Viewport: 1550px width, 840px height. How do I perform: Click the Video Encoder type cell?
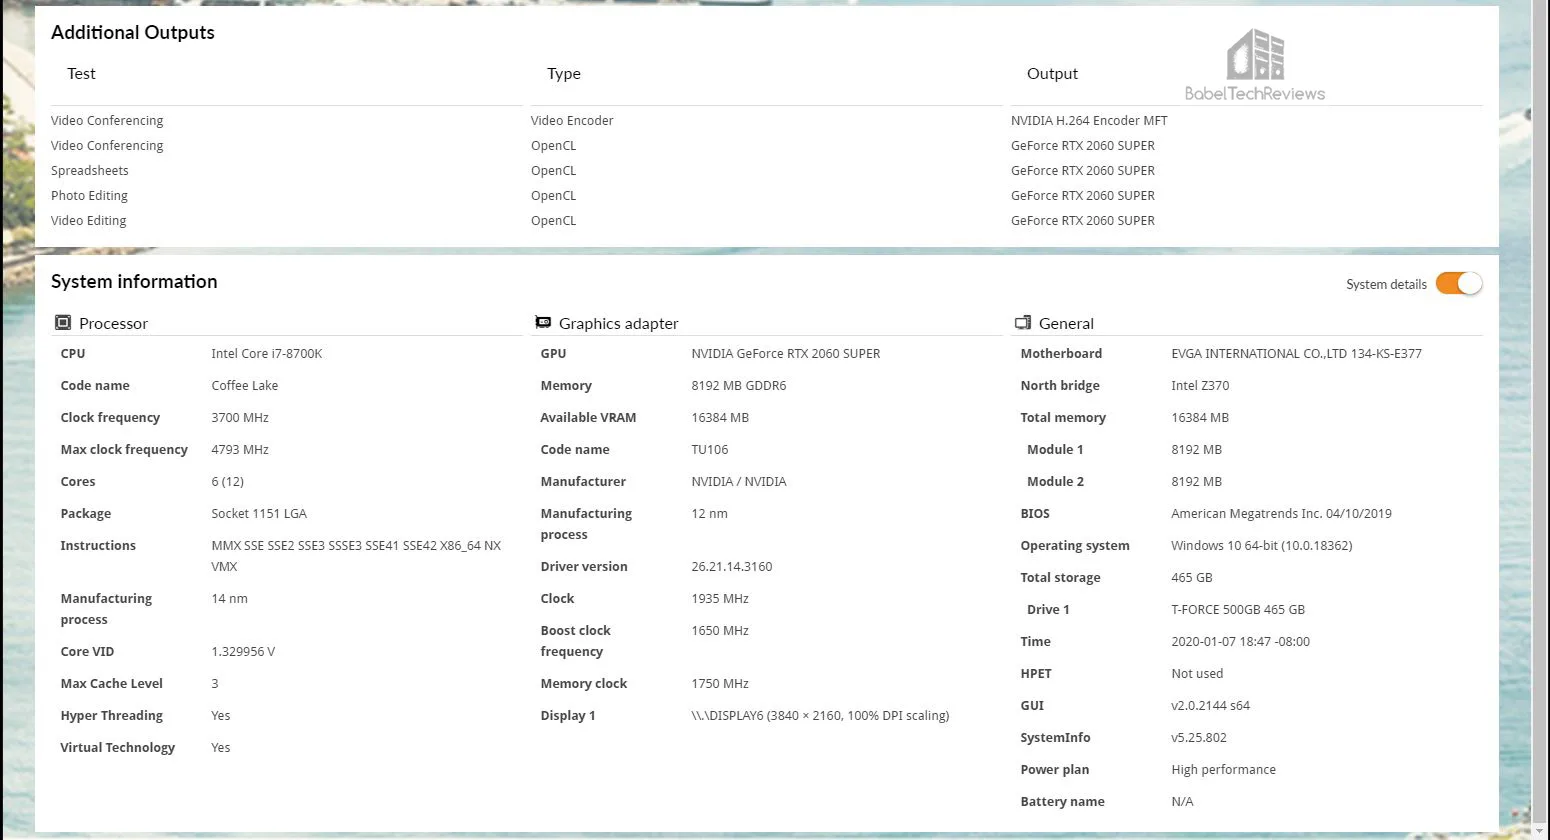(572, 121)
